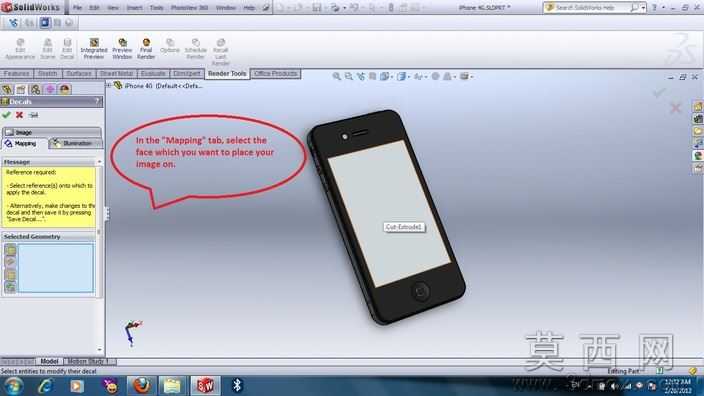Open Internet Explorer from taskbar
704x396 pixels.
point(45,386)
